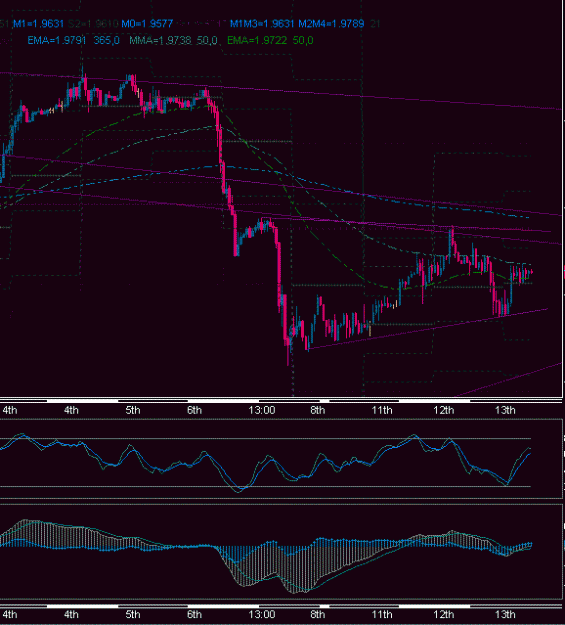Click 6th on the bottom-most time axis
The height and width of the screenshot is (625, 565).
pos(194,615)
